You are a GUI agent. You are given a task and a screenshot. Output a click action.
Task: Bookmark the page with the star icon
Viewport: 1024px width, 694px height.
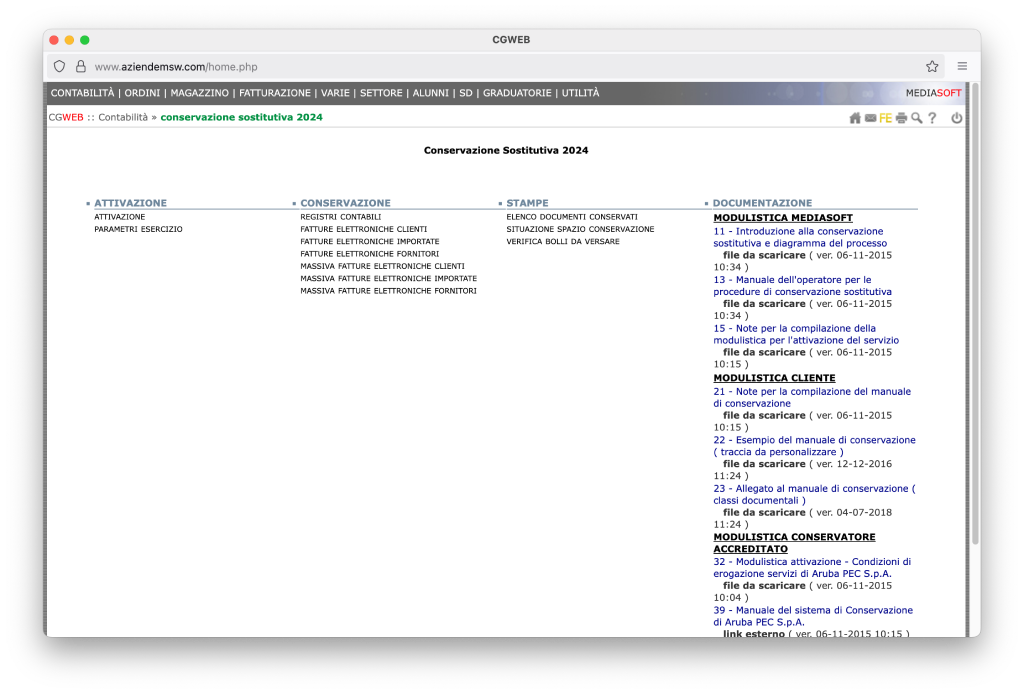pos(932,66)
